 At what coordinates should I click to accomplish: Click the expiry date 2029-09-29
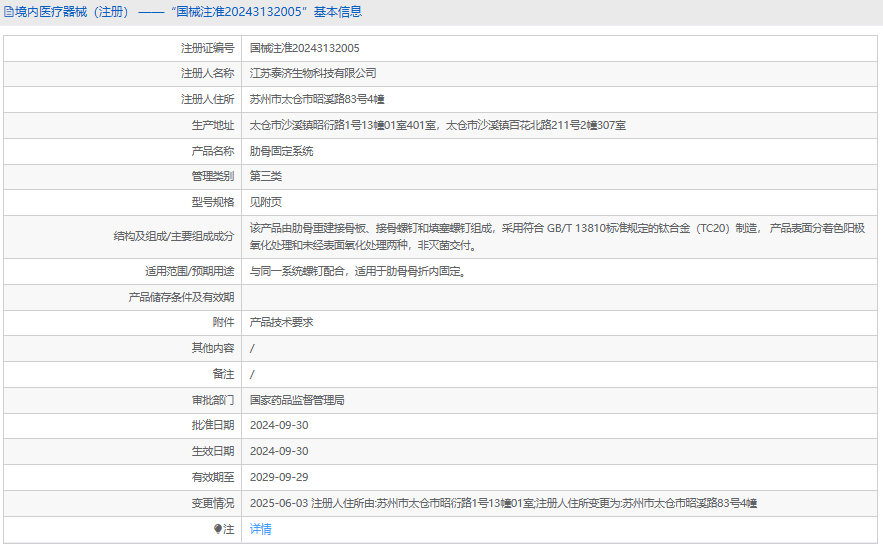coord(279,477)
